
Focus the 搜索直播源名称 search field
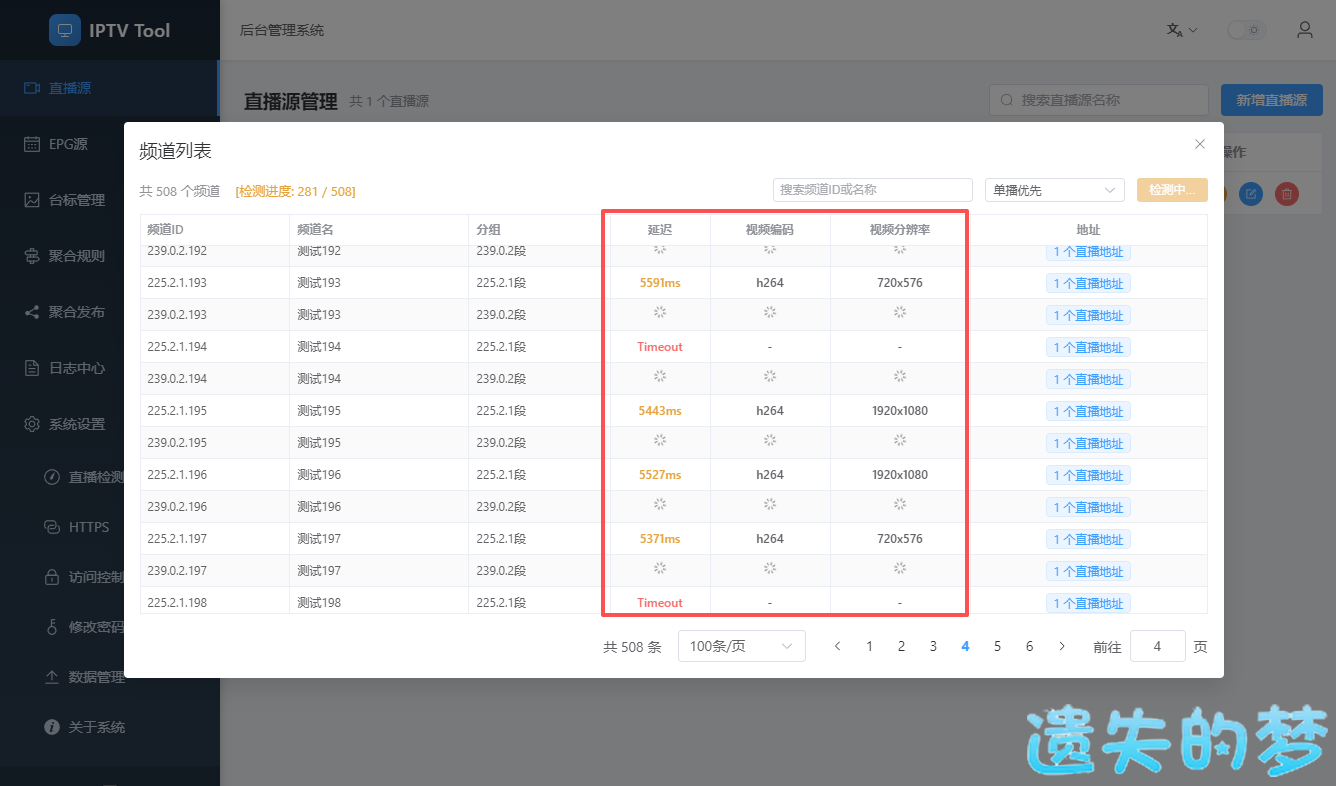(1099, 100)
